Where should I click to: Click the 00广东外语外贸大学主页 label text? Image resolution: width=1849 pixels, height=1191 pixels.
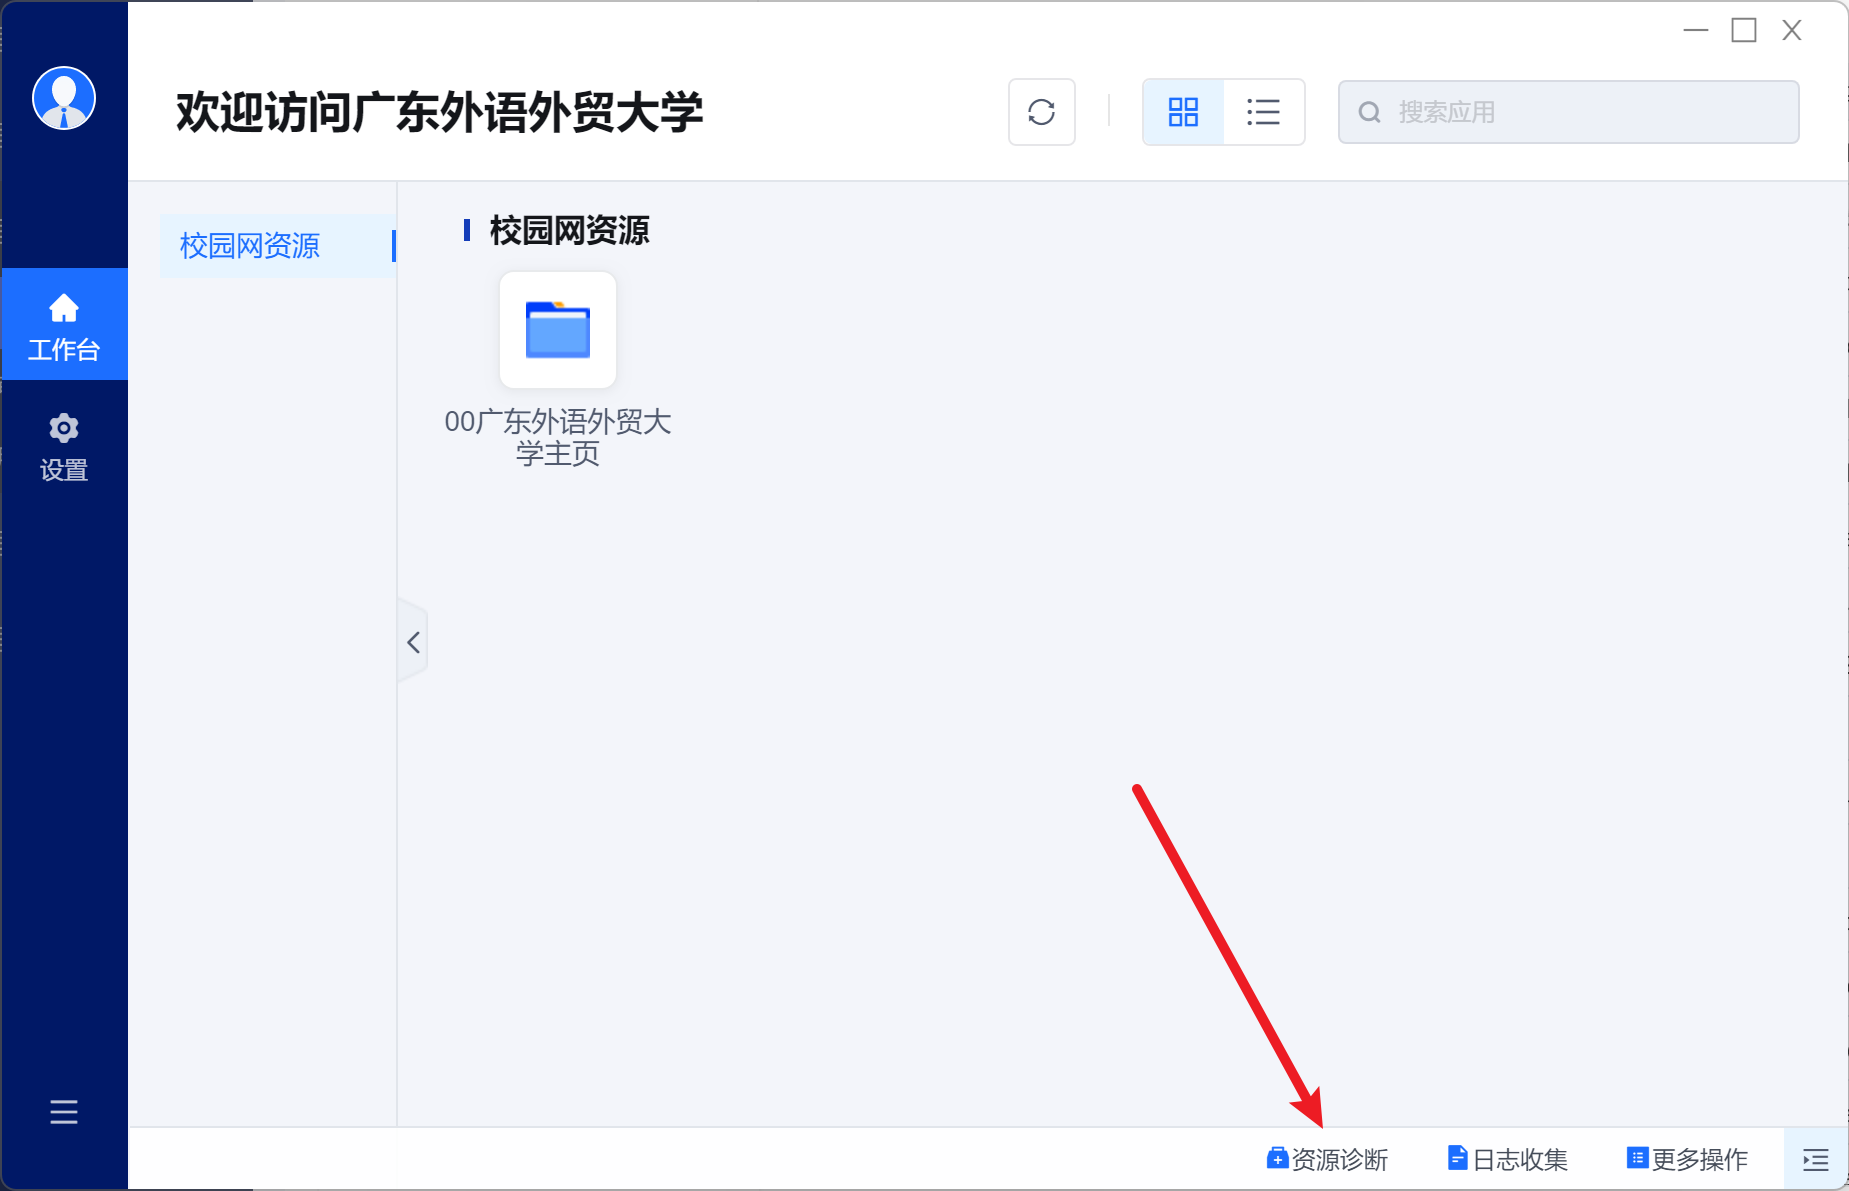(558, 437)
